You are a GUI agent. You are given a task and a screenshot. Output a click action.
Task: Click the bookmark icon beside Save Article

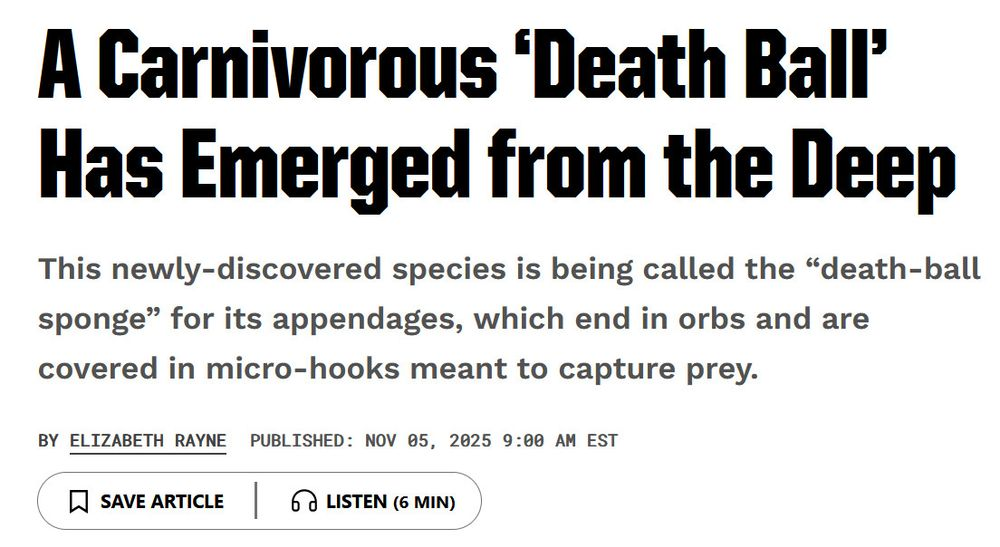point(79,501)
